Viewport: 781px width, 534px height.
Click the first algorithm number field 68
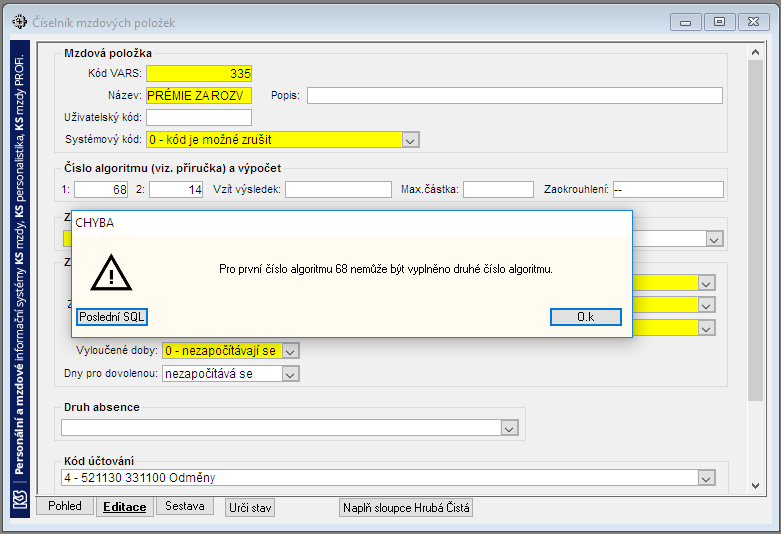coord(101,190)
